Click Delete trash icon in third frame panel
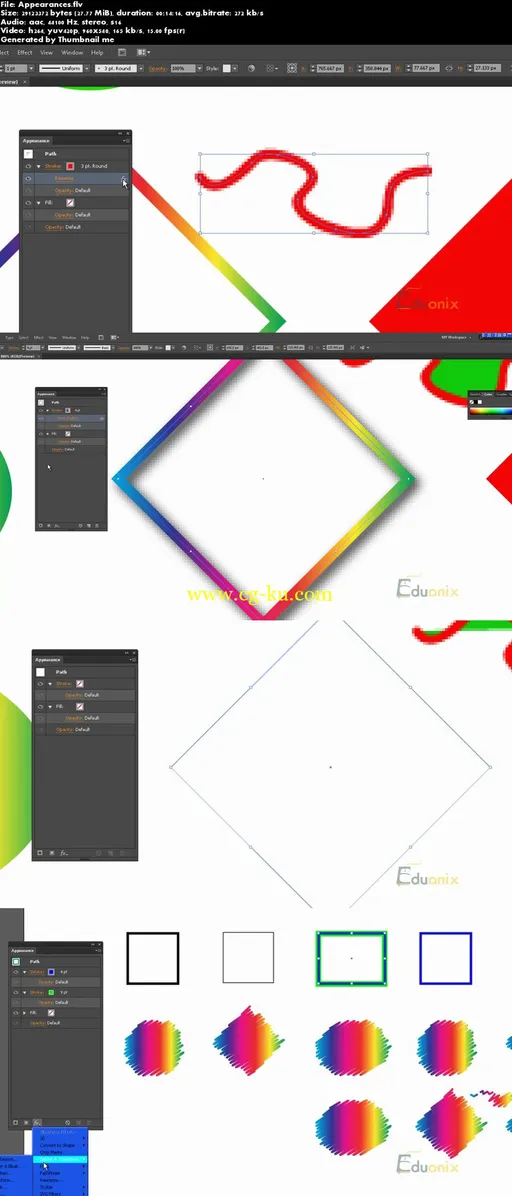This screenshot has height=1196, width=512. point(124,853)
